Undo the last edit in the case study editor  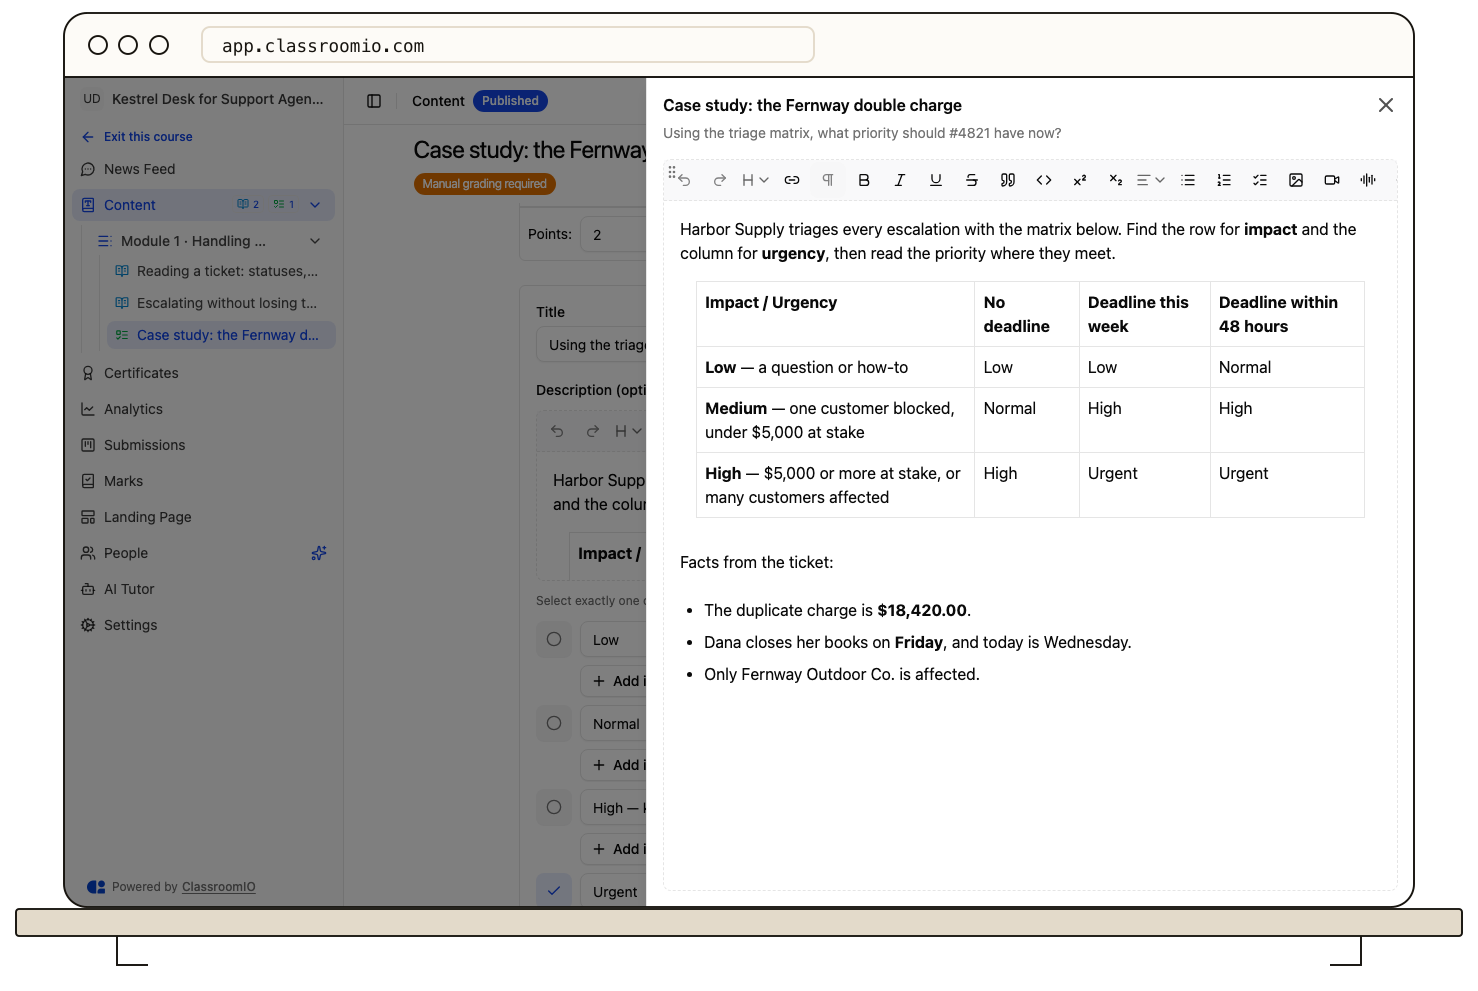click(x=684, y=180)
